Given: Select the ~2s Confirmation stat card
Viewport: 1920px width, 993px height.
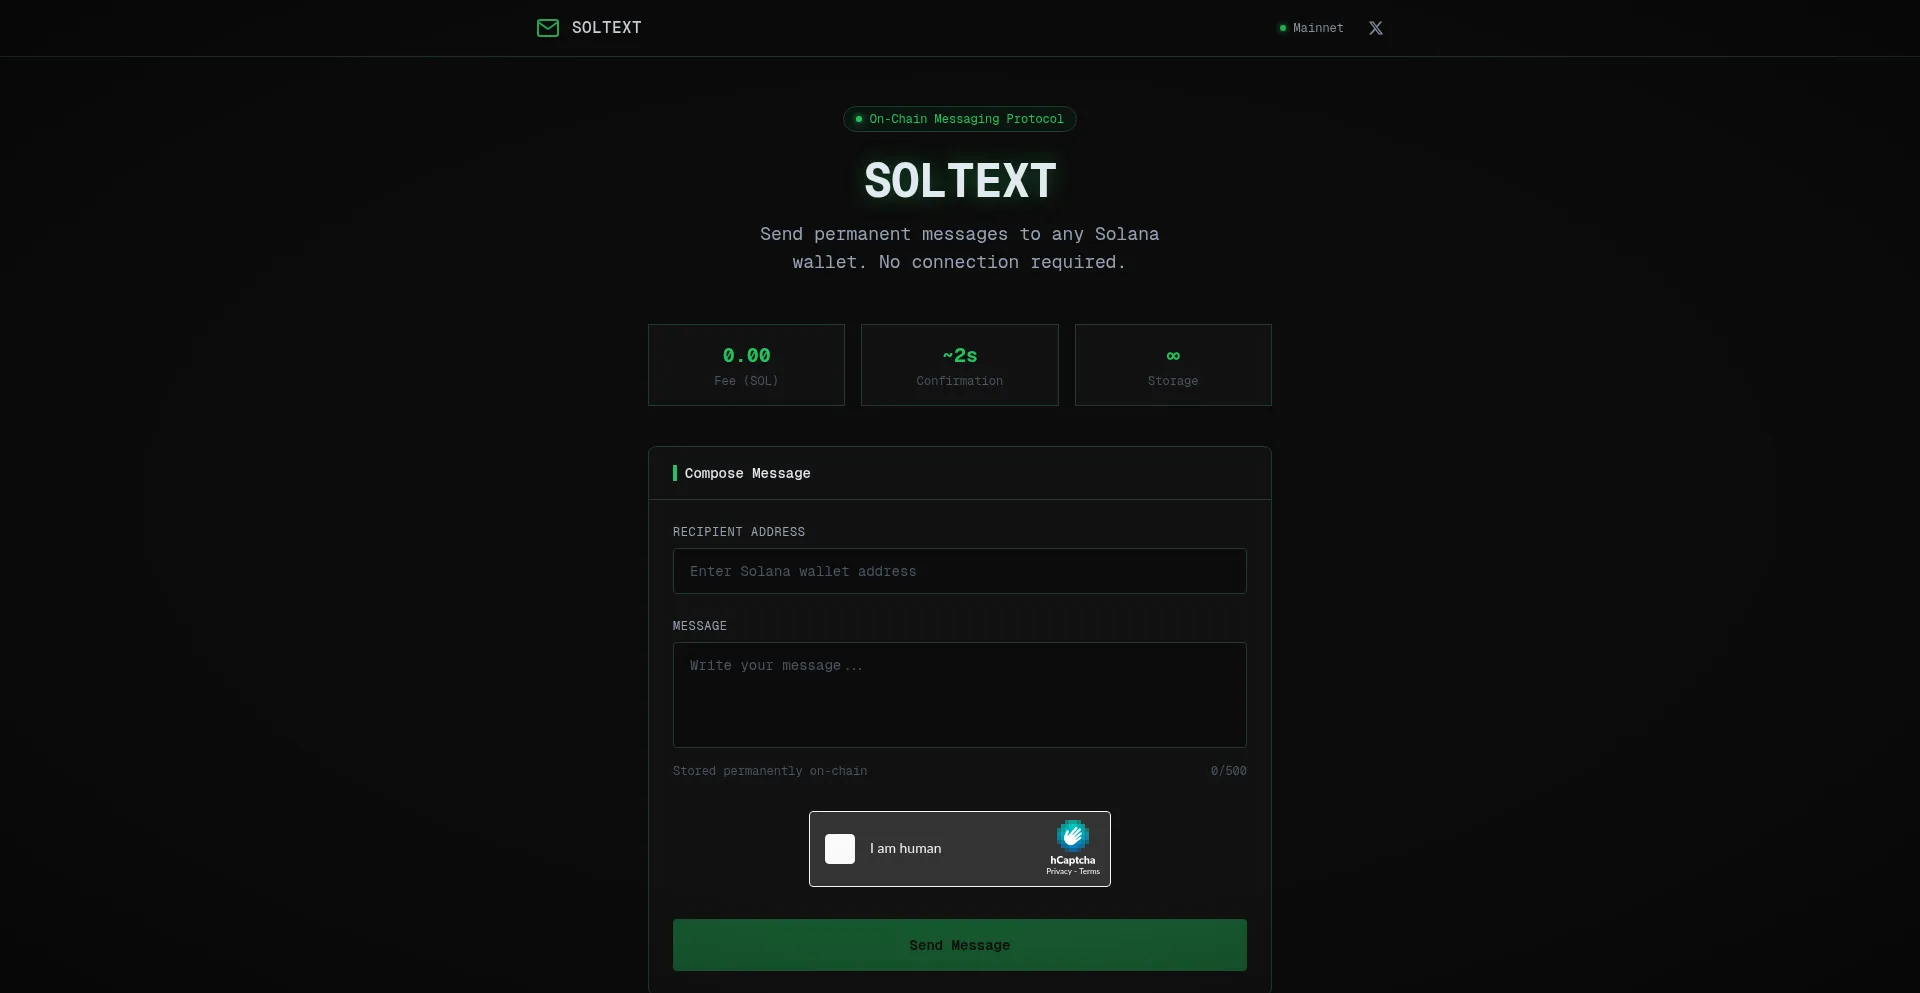Looking at the screenshot, I should (959, 365).
